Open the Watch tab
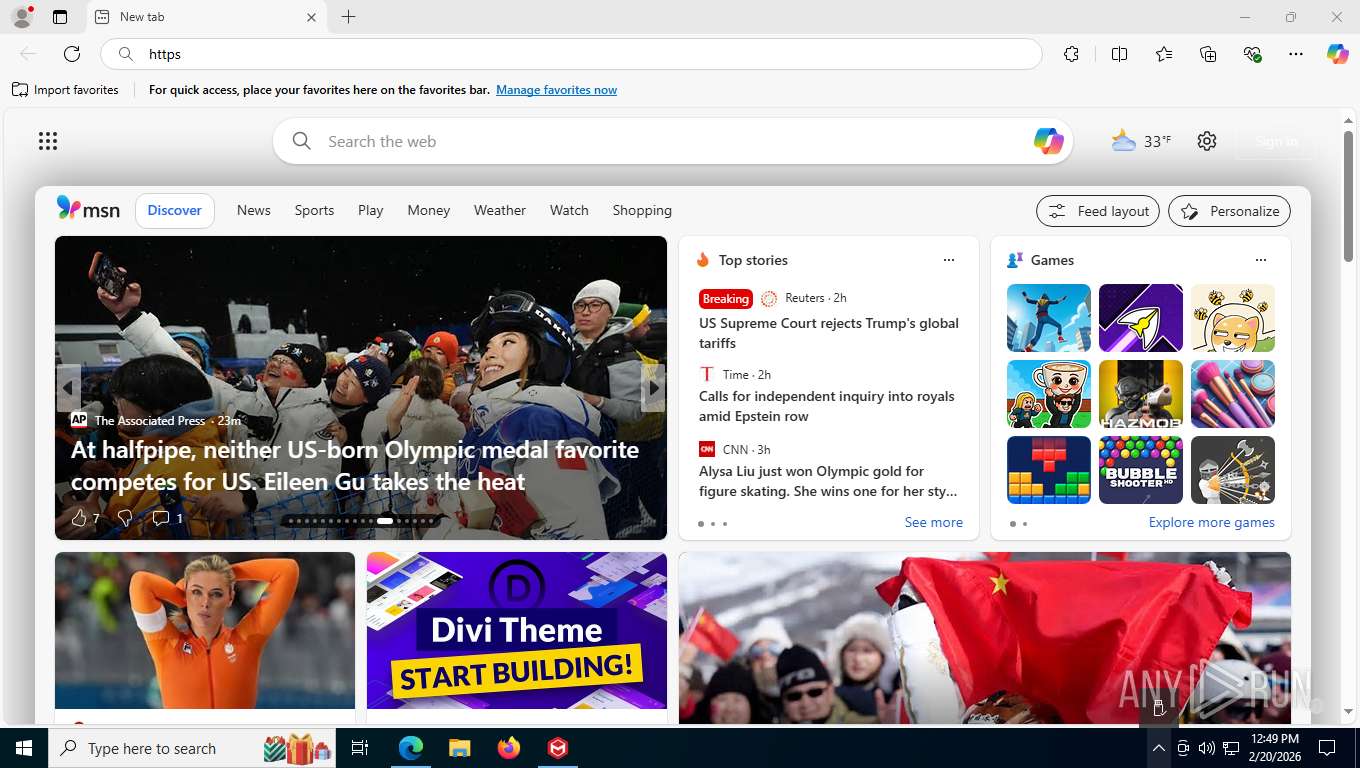 569,210
